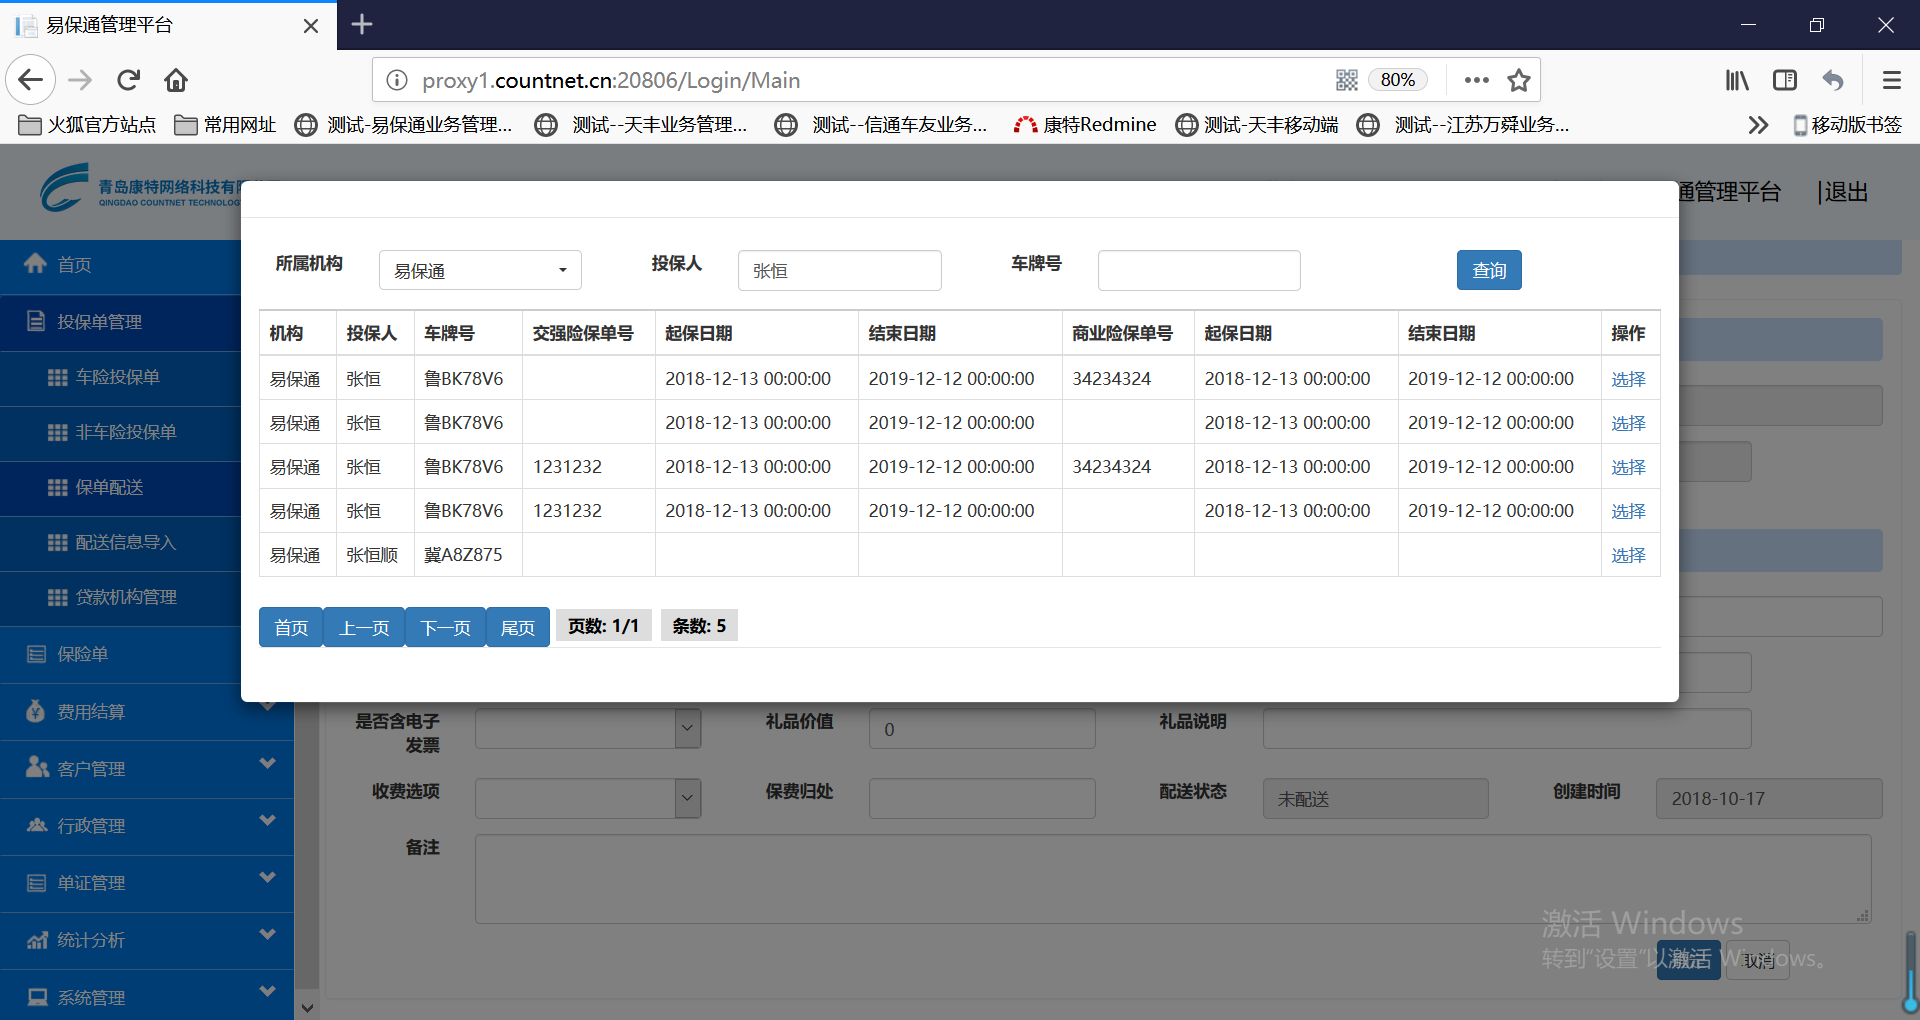Open page actions three-dot menu

pos(1476,80)
